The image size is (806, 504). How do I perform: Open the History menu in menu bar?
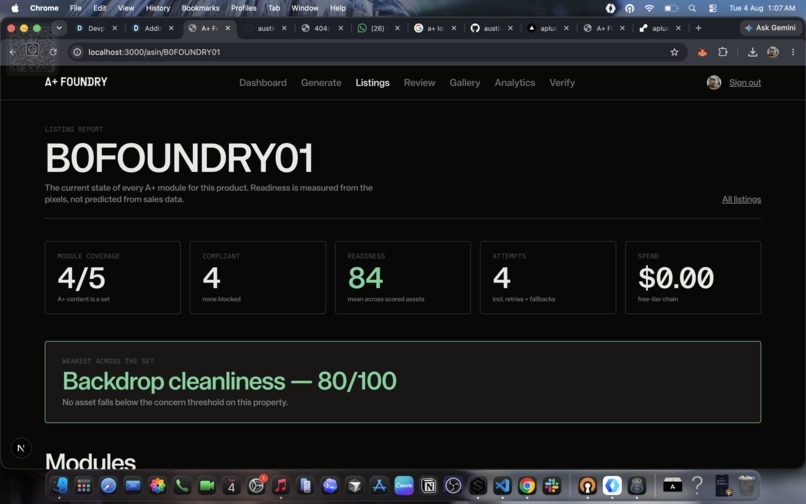coord(158,8)
